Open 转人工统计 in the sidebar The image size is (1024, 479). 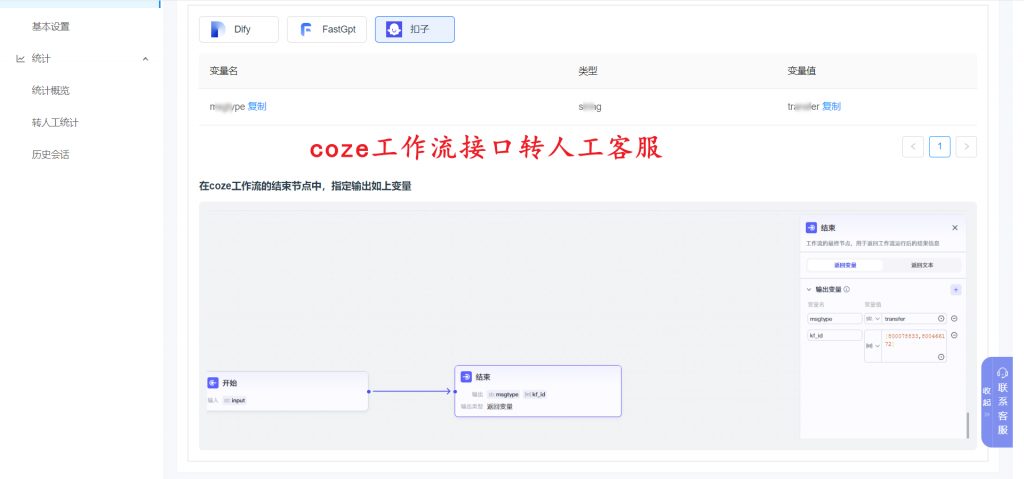pos(55,123)
